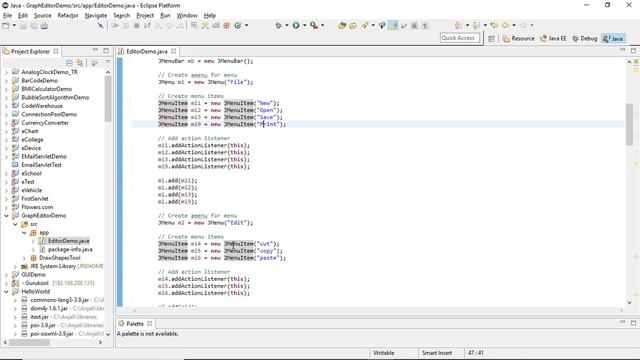Click the Quick Access search field
The height and width of the screenshot is (360, 640).
point(459,38)
